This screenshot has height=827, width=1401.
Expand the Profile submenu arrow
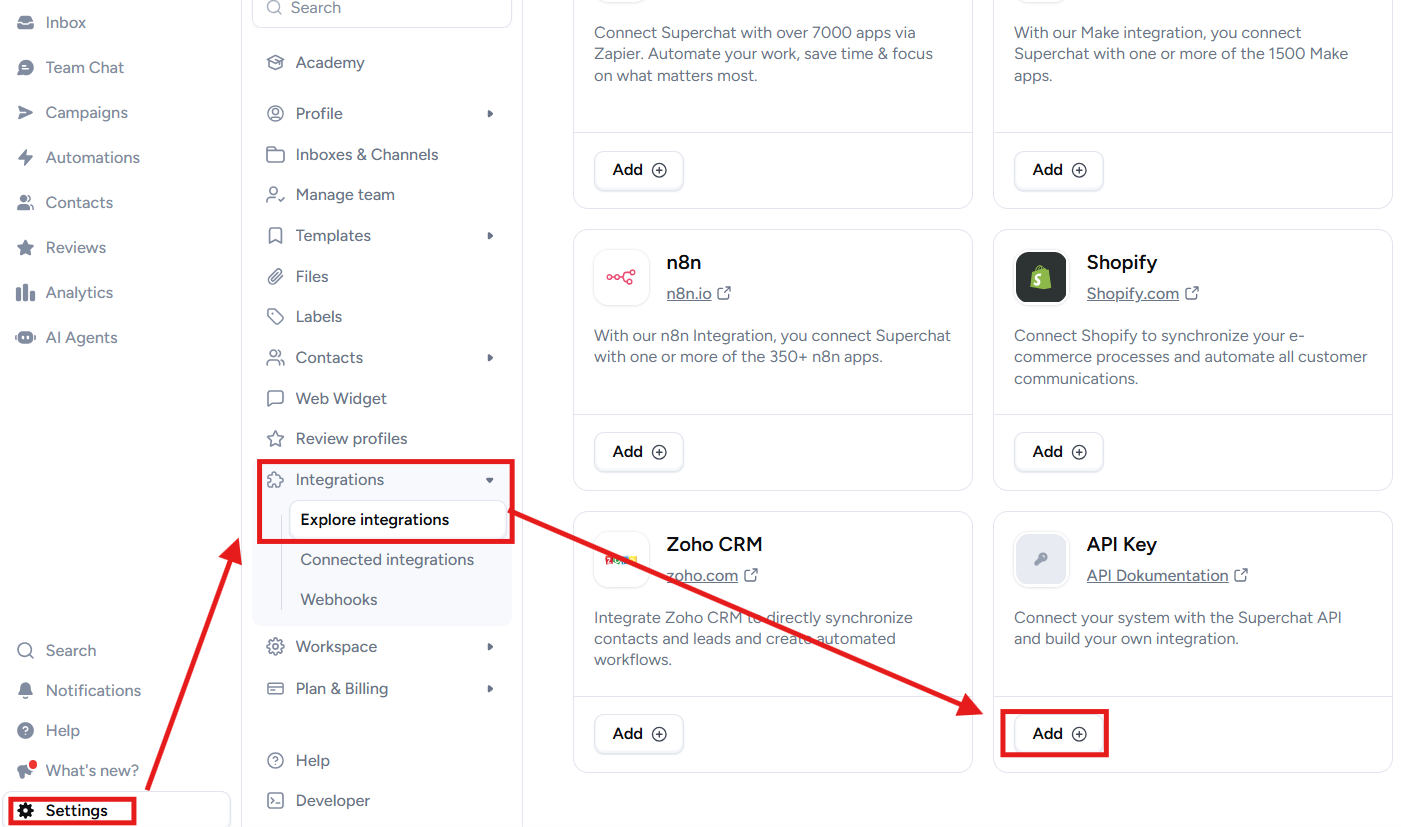[490, 114]
